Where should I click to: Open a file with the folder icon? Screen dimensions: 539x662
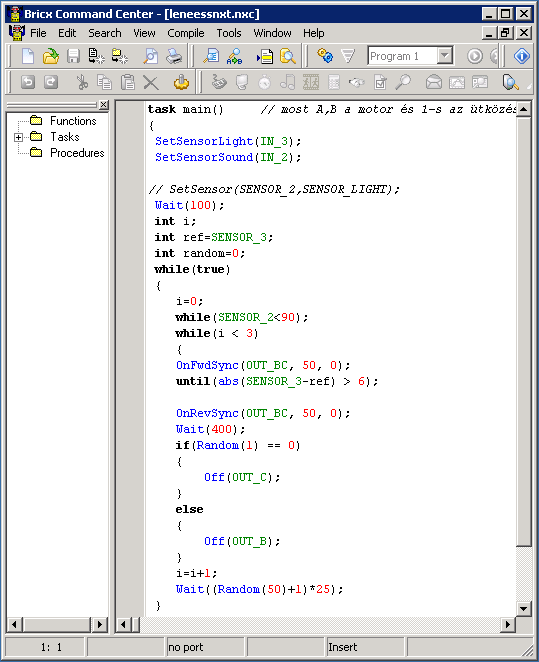click(x=51, y=56)
